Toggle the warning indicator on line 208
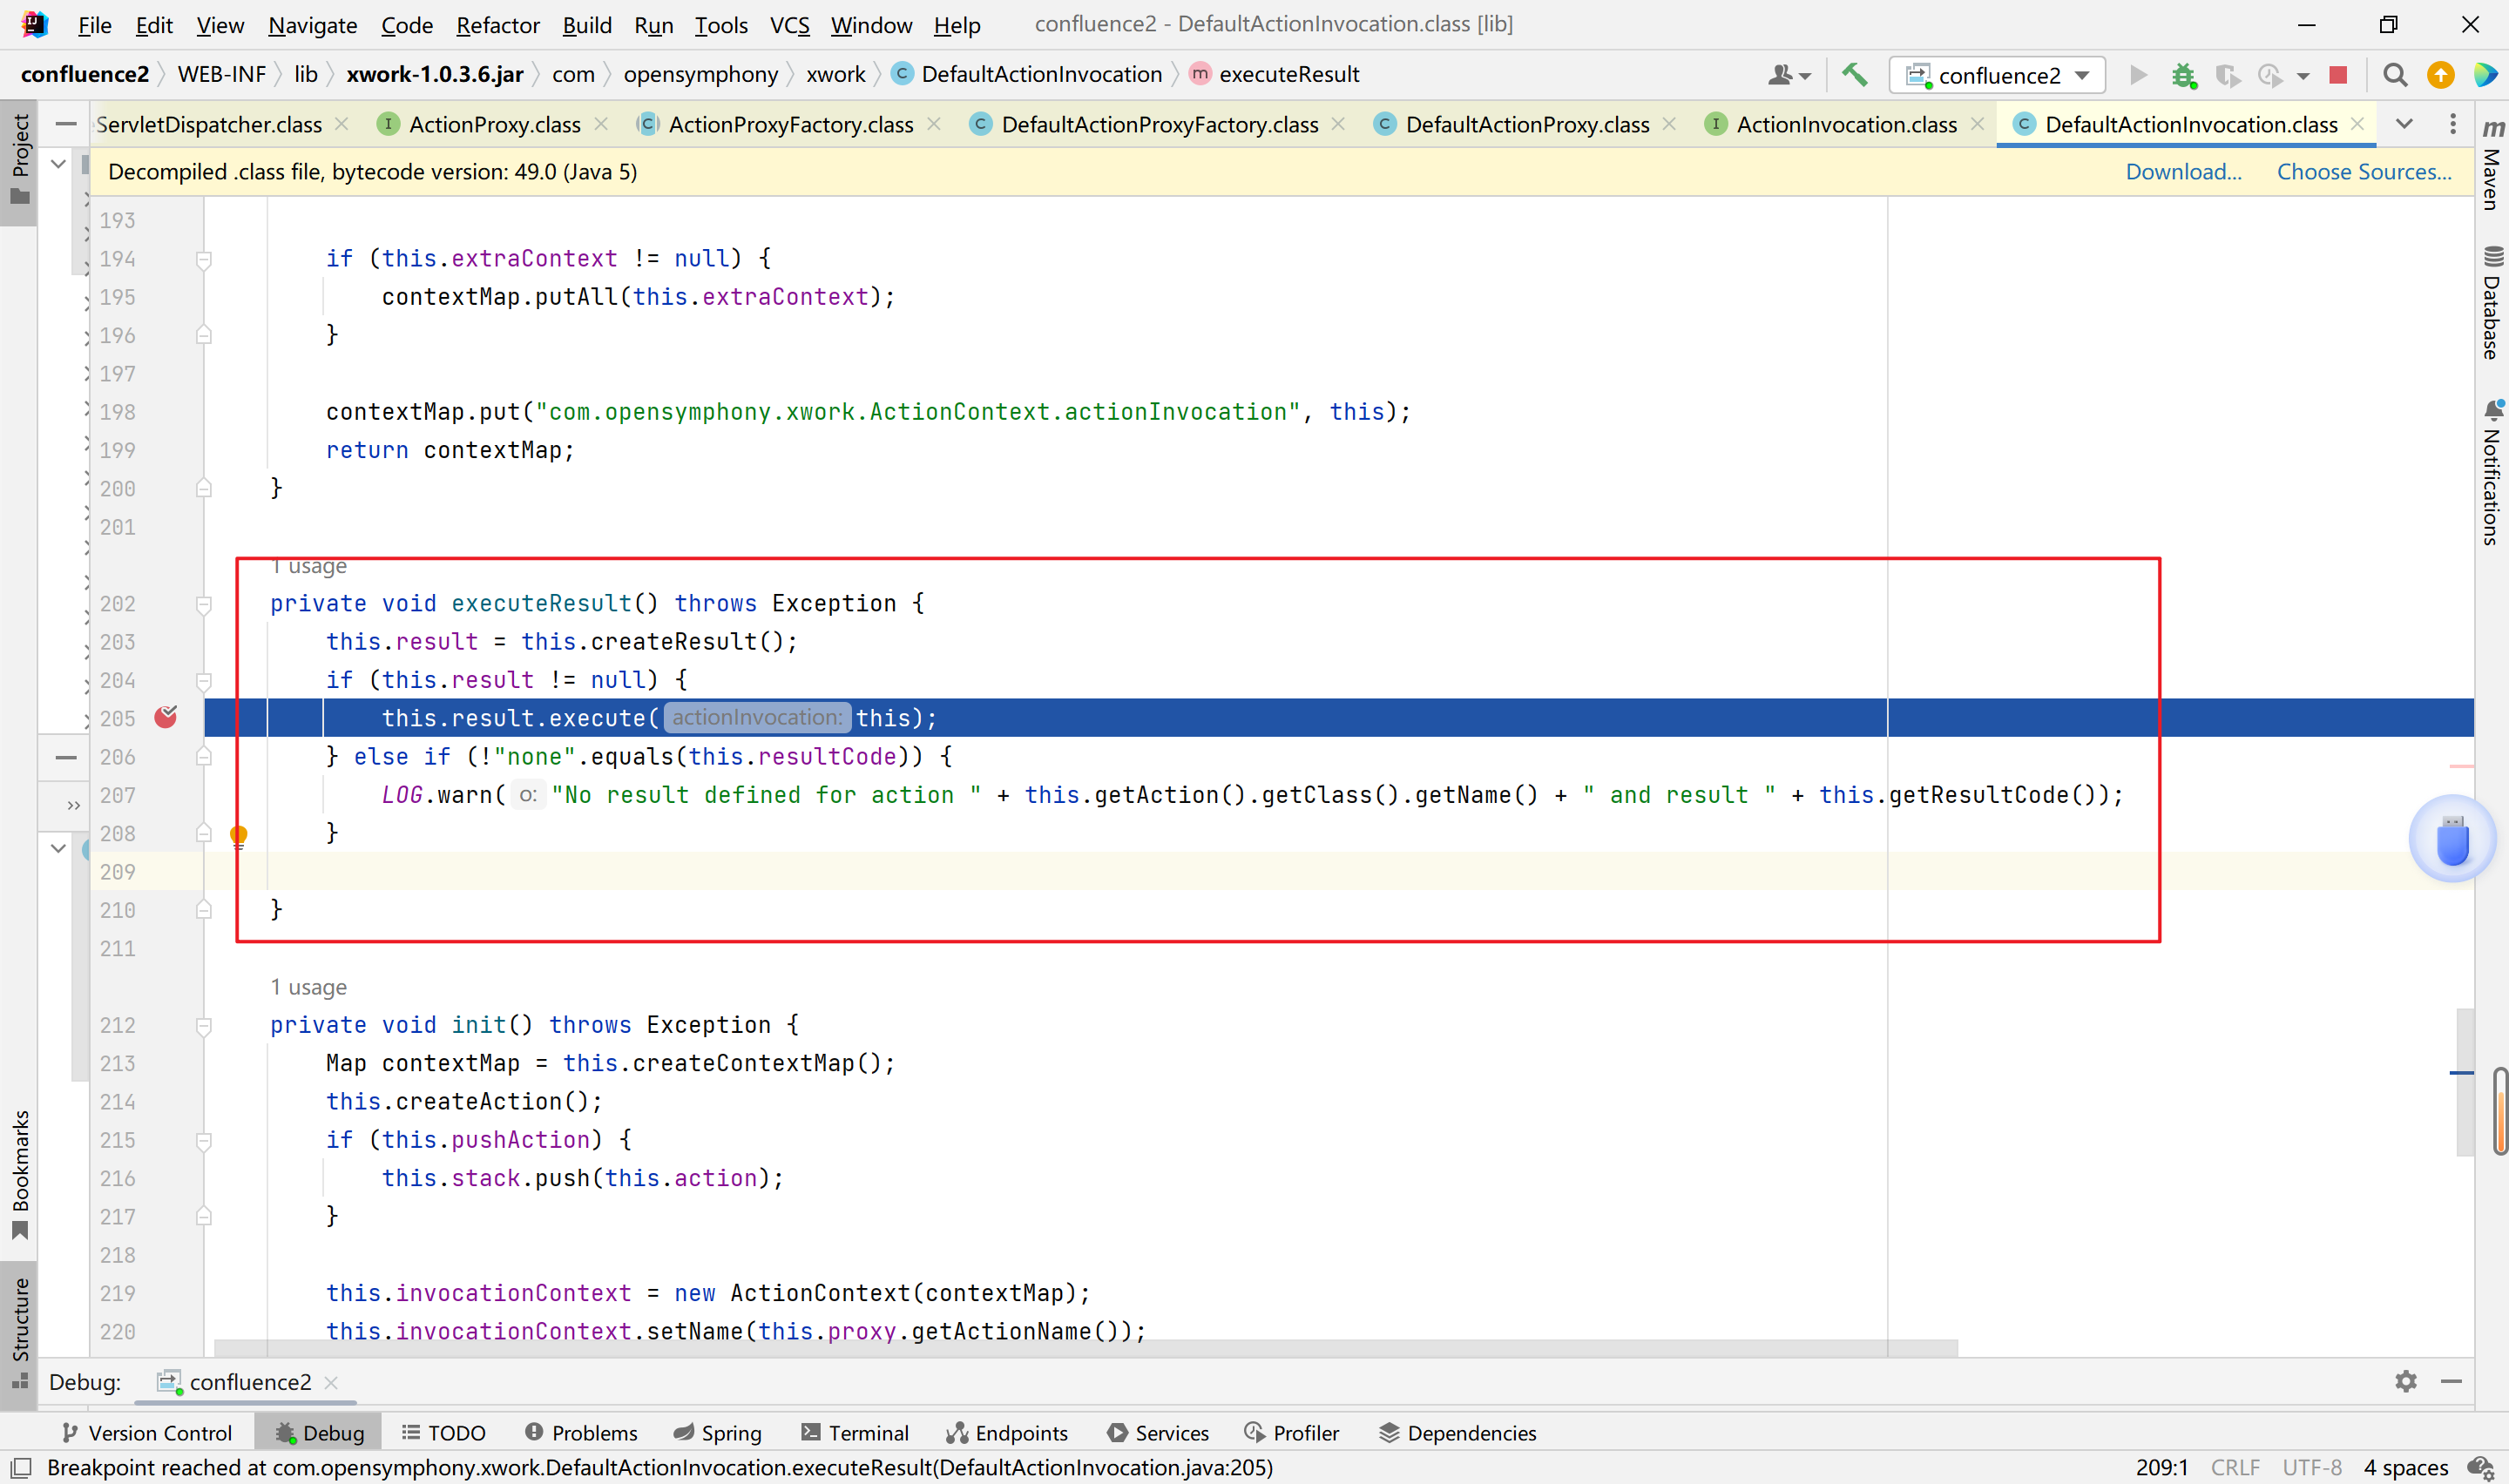Viewport: 2509px width, 1484px height. pyautogui.click(x=242, y=832)
